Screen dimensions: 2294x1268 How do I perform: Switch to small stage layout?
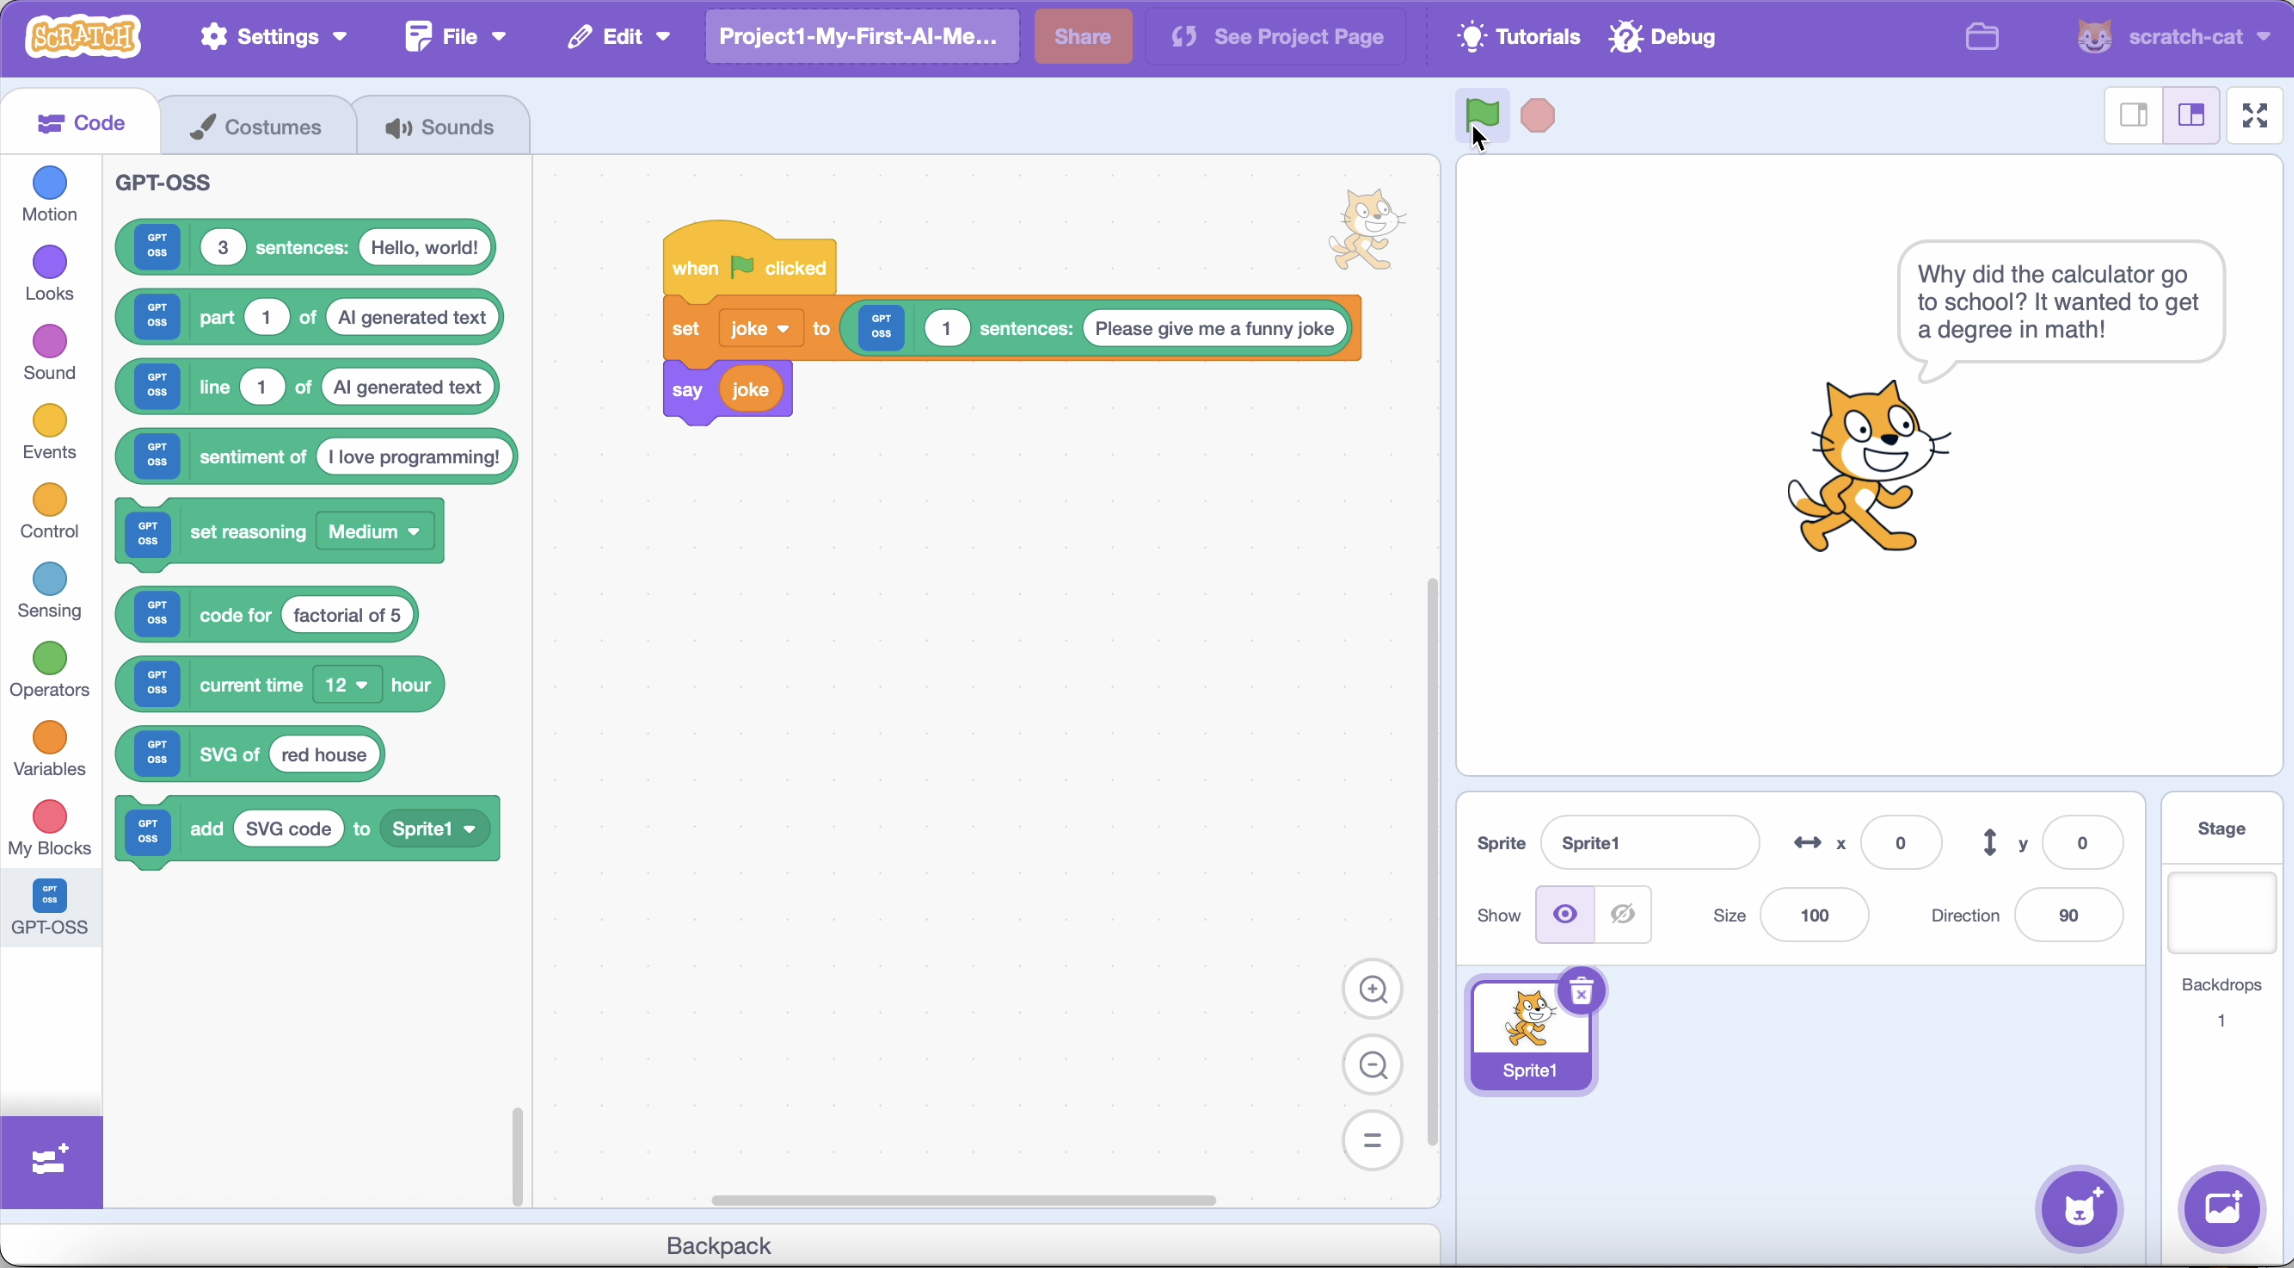(x=2133, y=115)
